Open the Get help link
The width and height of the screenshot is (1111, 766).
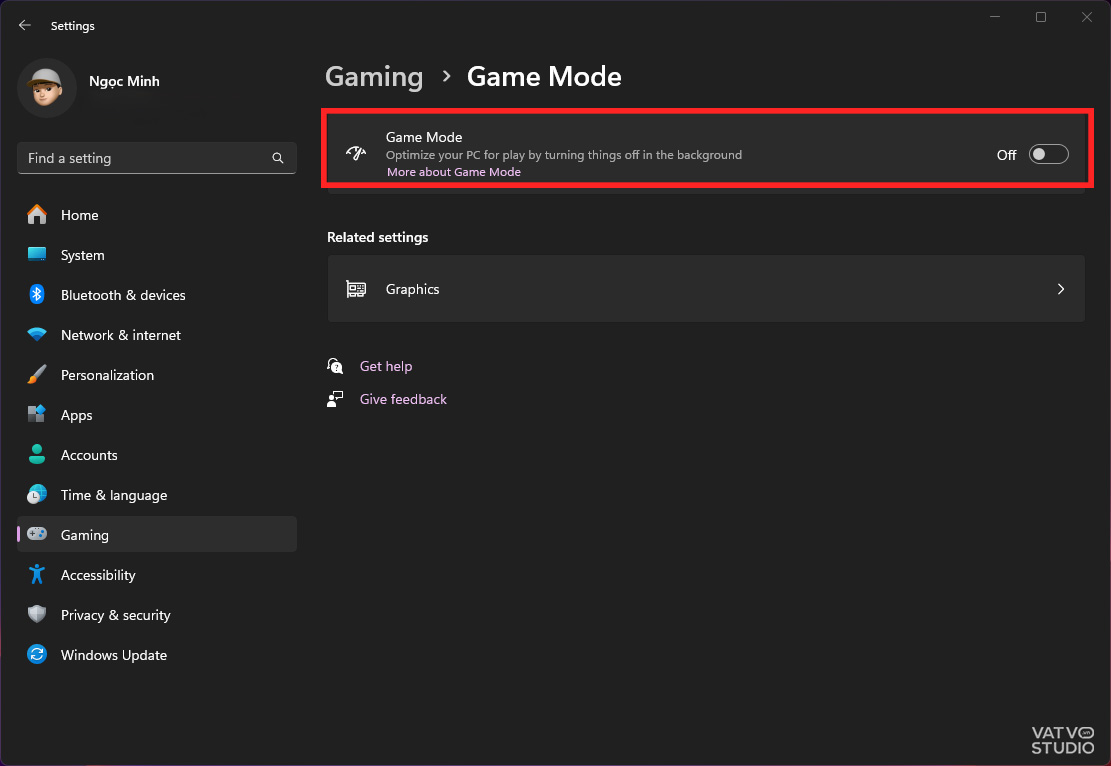tap(385, 366)
